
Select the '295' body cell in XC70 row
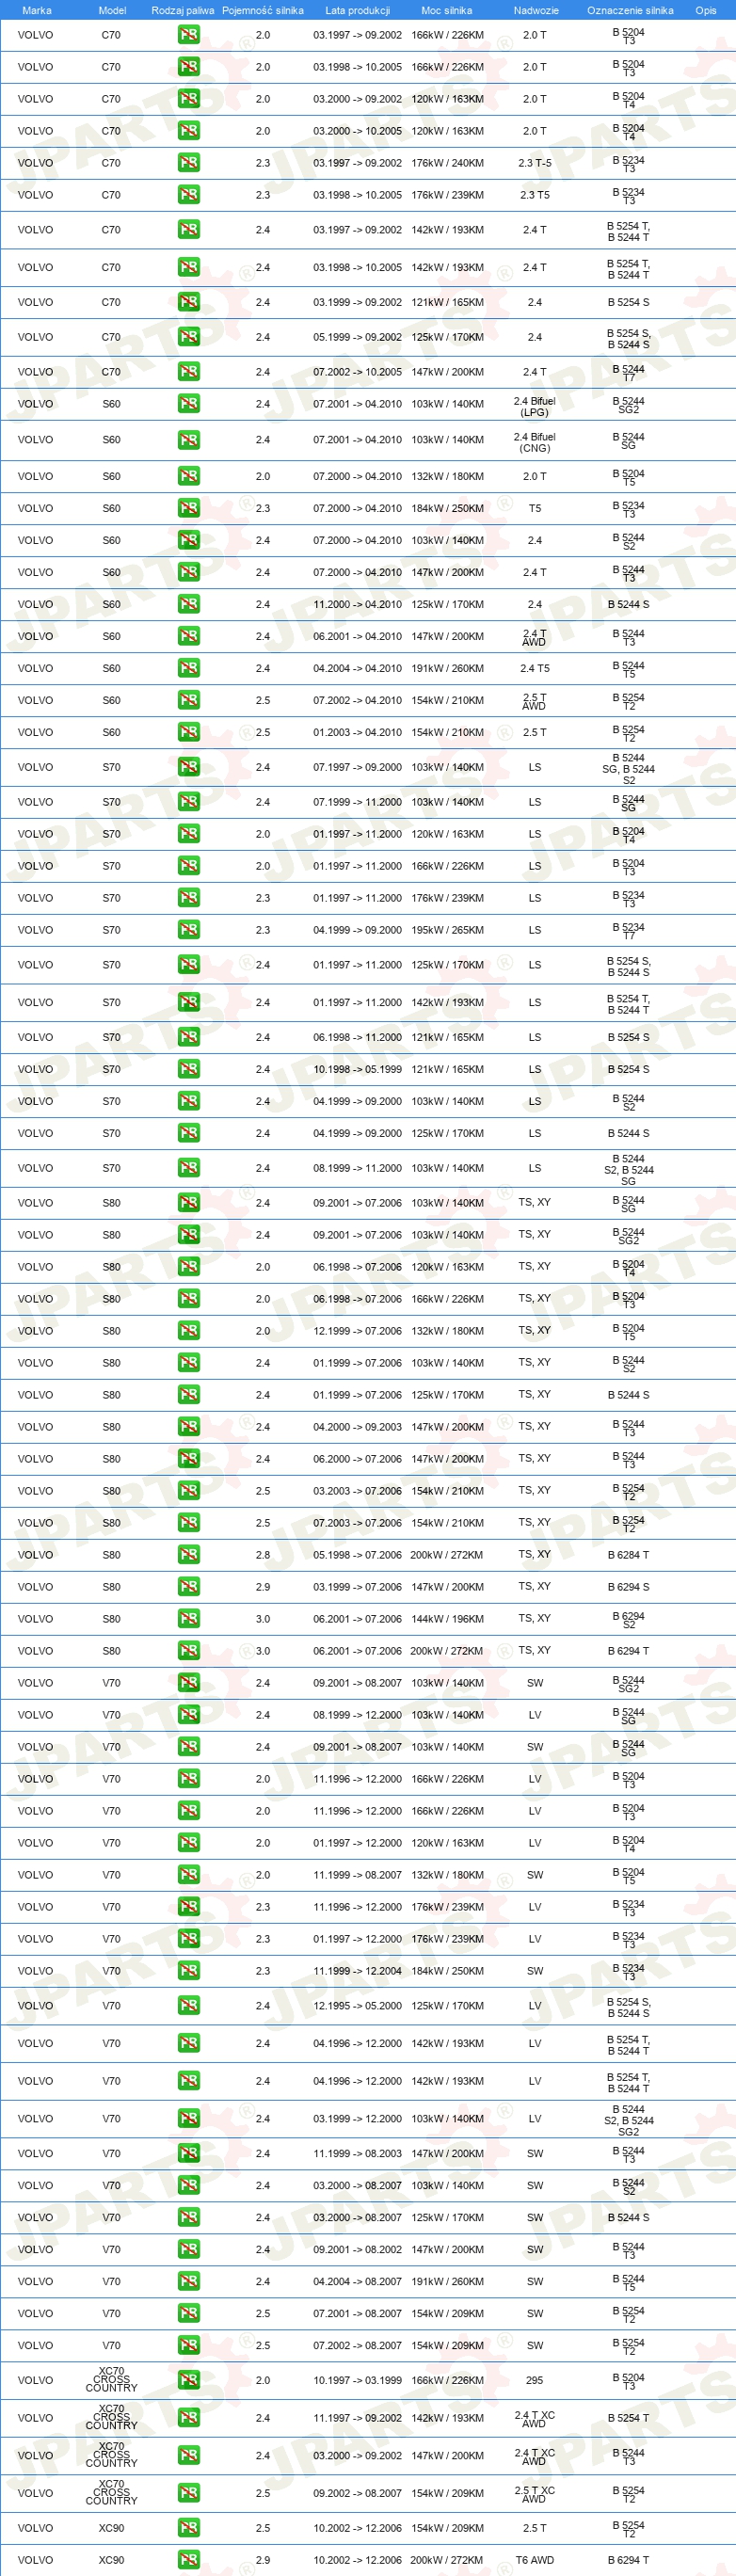535,2380
